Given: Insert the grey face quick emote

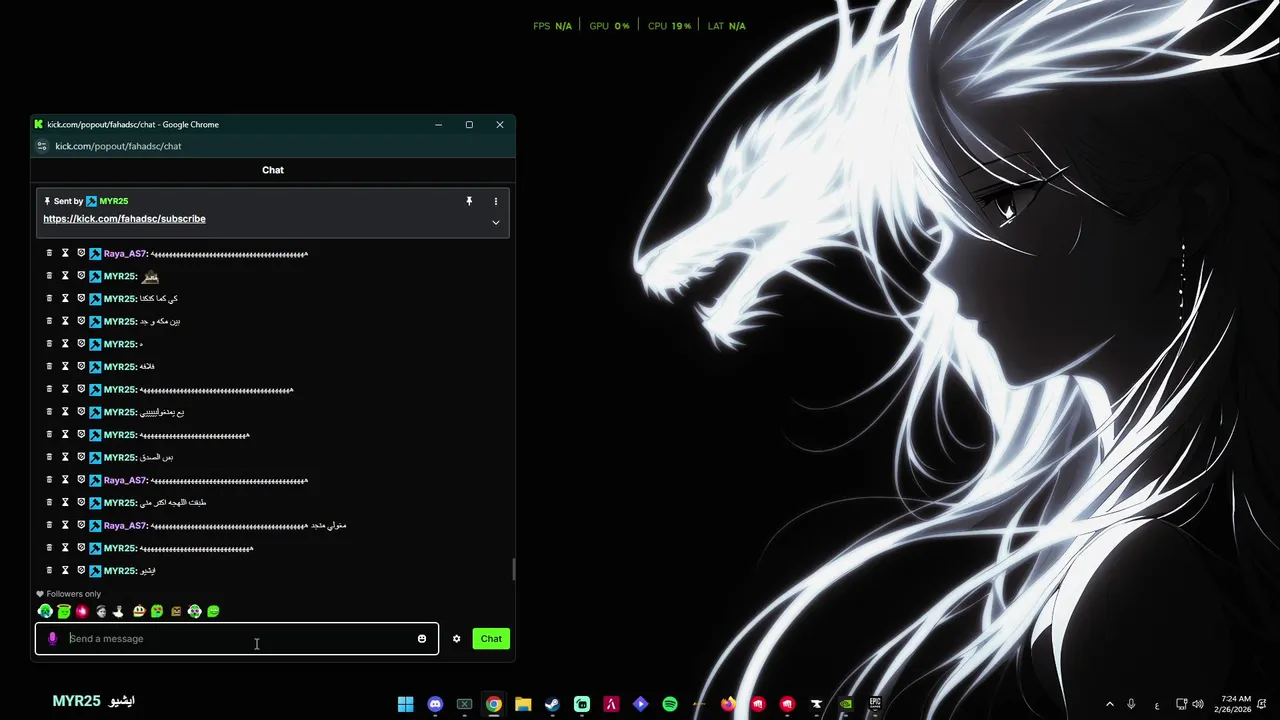Looking at the screenshot, I should pyautogui.click(x=101, y=611).
